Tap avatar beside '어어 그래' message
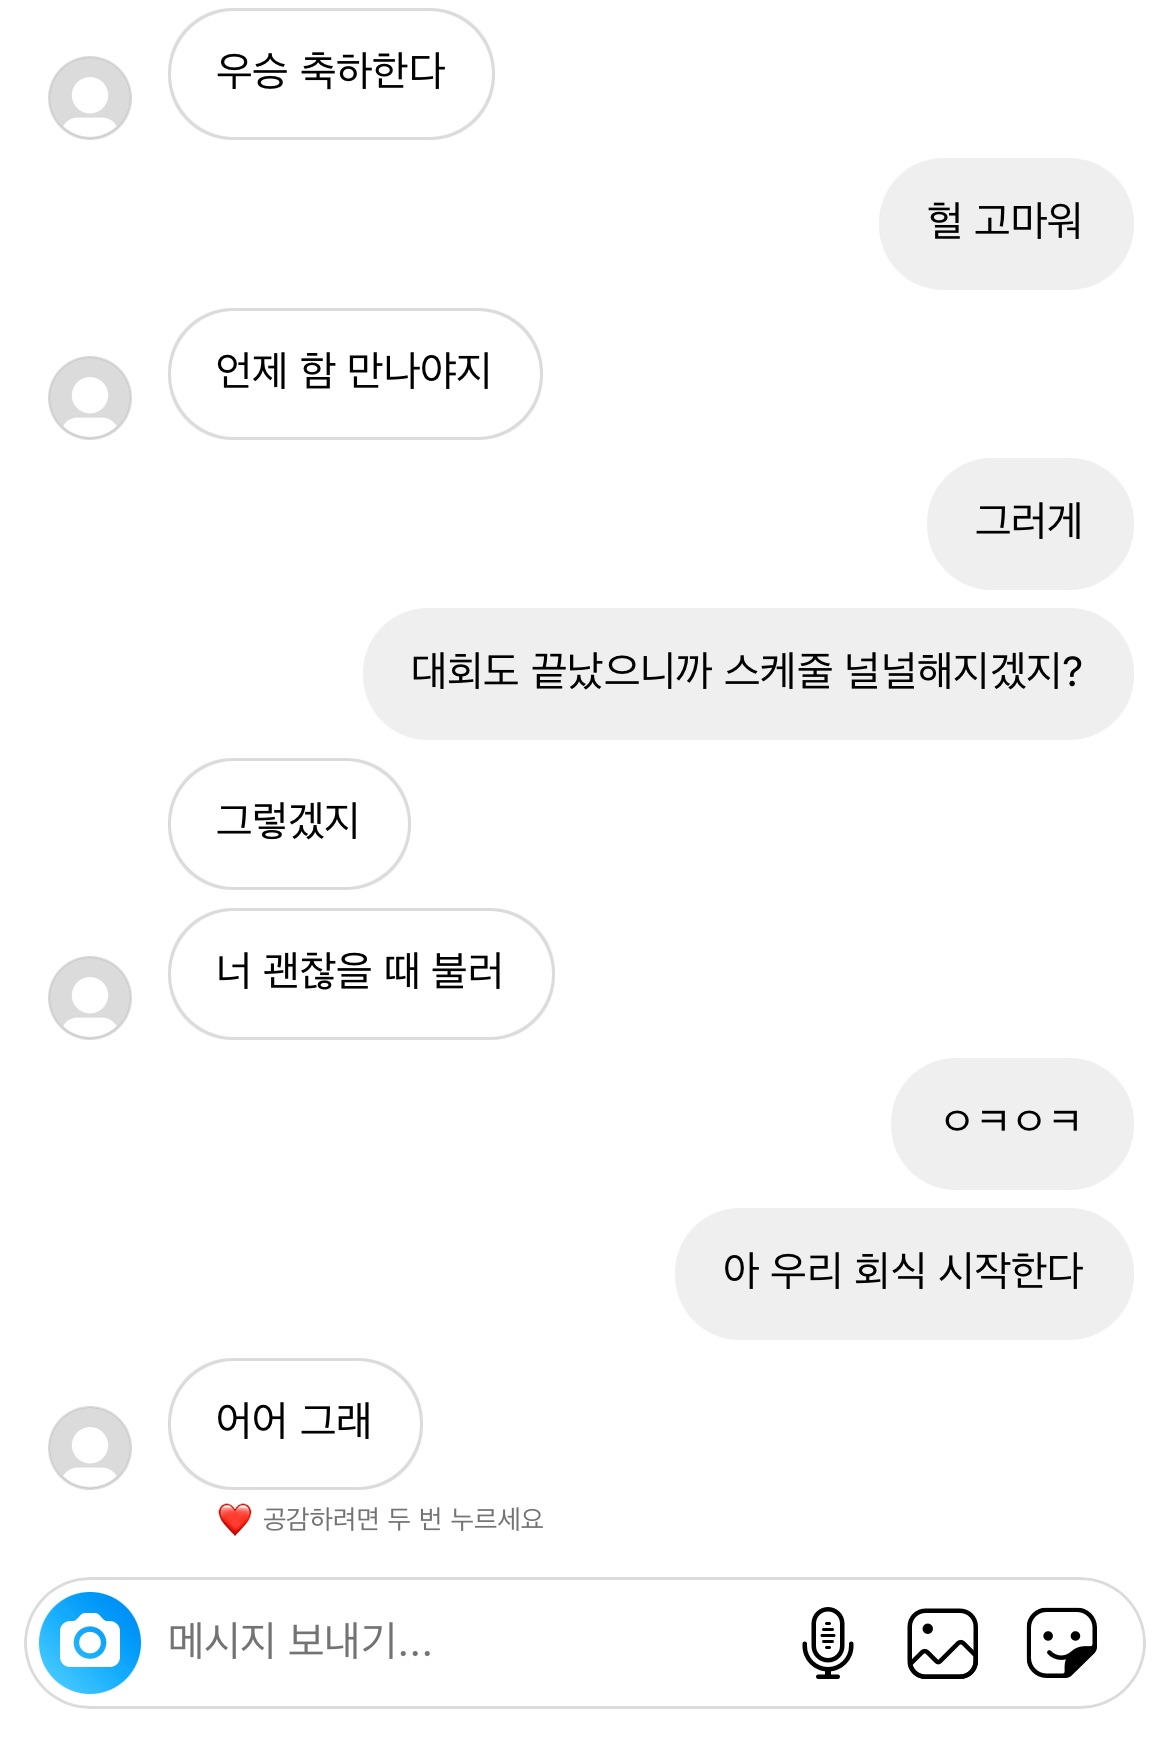The height and width of the screenshot is (1752, 1170). pos(90,1448)
